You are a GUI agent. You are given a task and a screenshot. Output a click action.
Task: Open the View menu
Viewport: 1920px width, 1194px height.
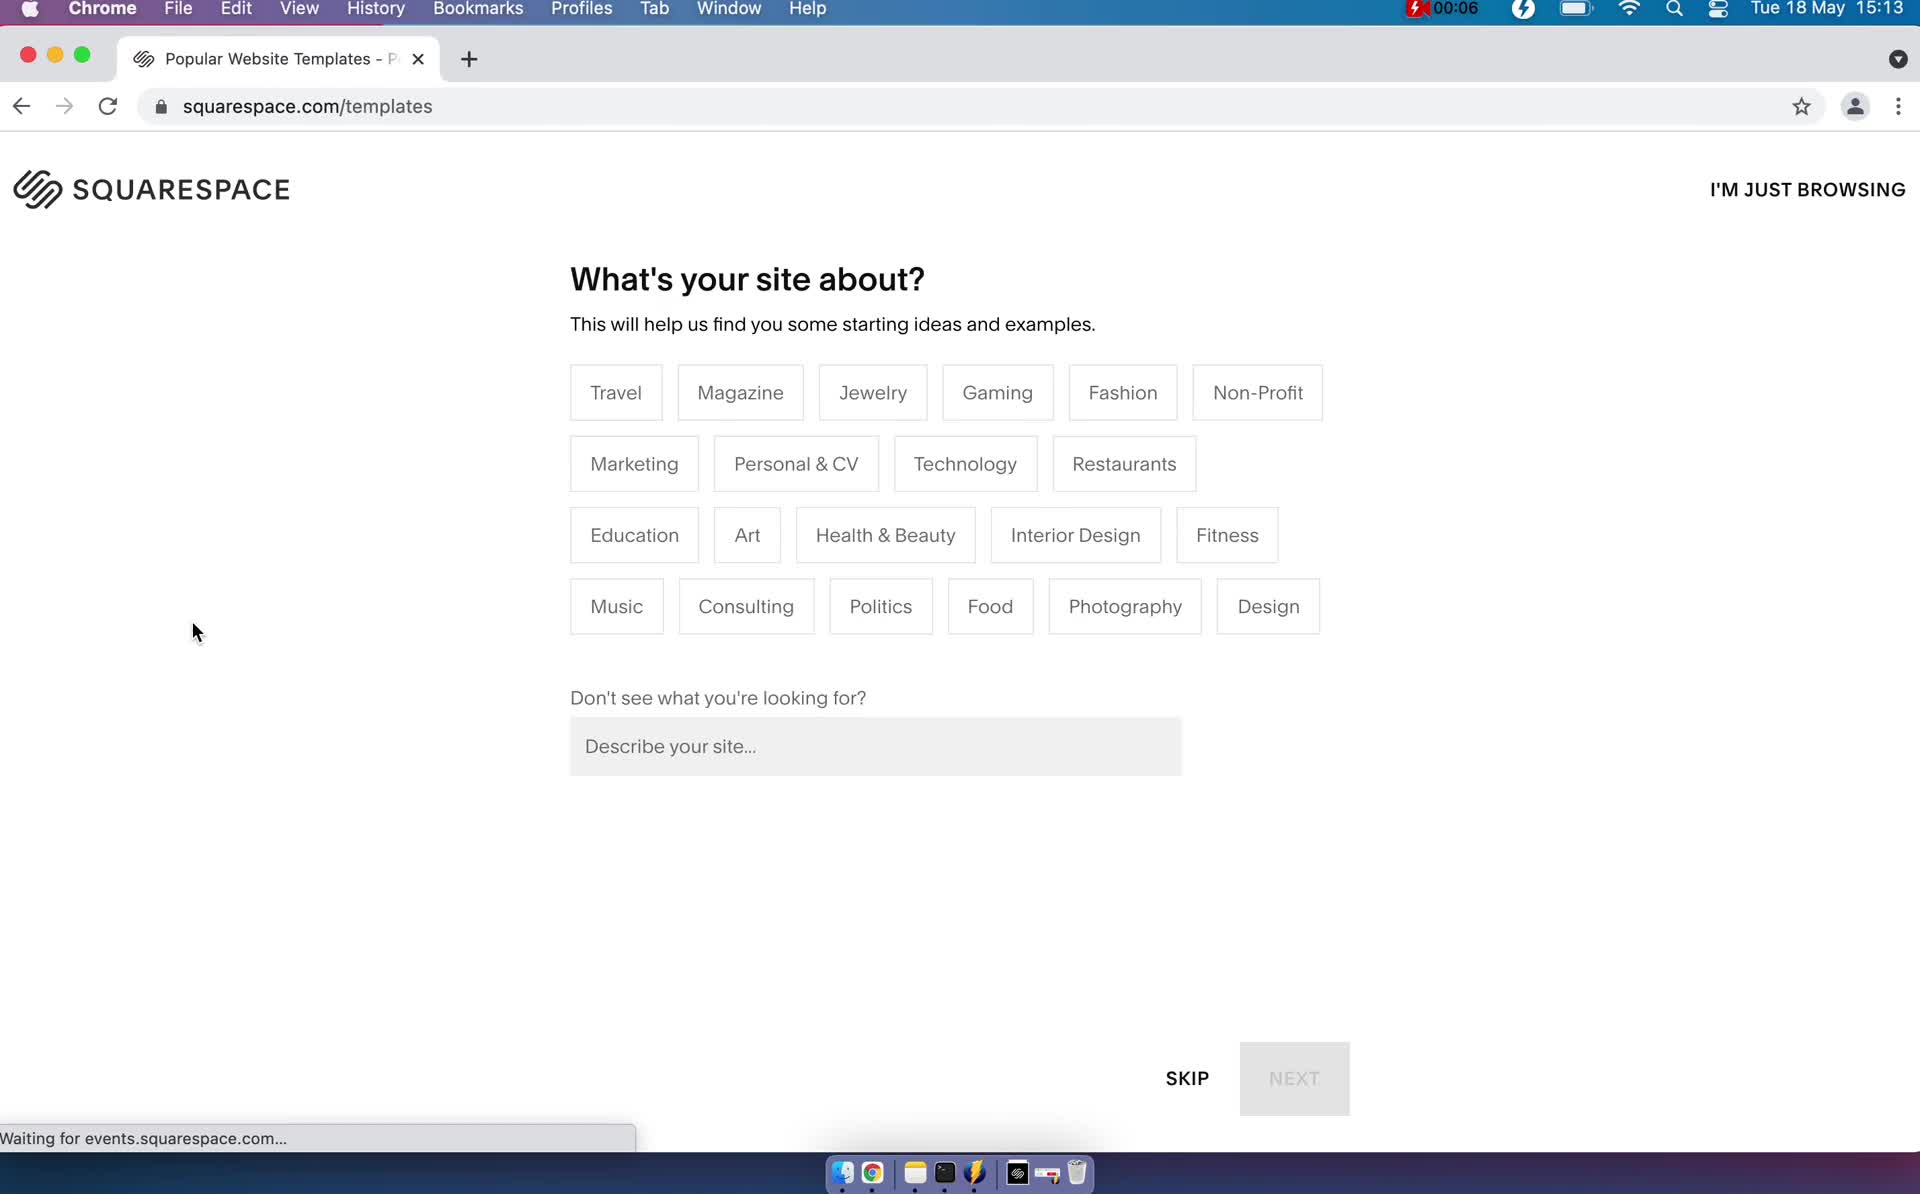[299, 9]
